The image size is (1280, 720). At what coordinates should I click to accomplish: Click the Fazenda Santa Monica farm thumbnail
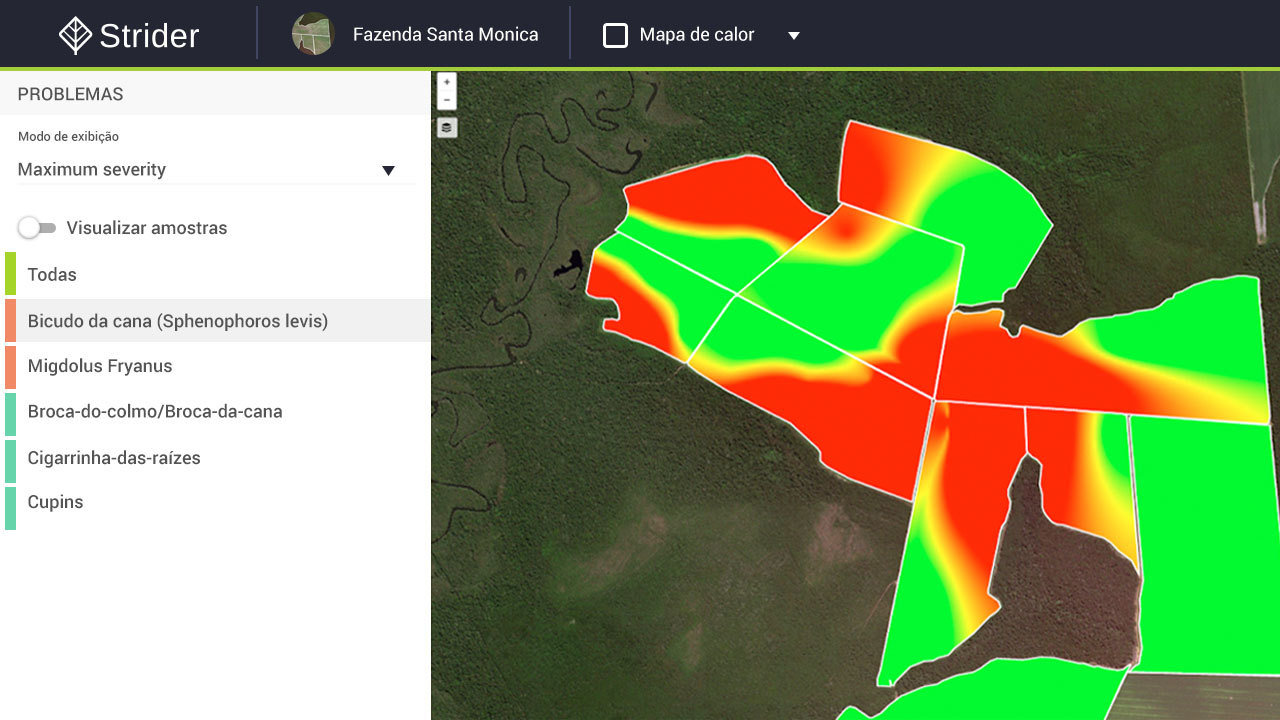(x=312, y=34)
